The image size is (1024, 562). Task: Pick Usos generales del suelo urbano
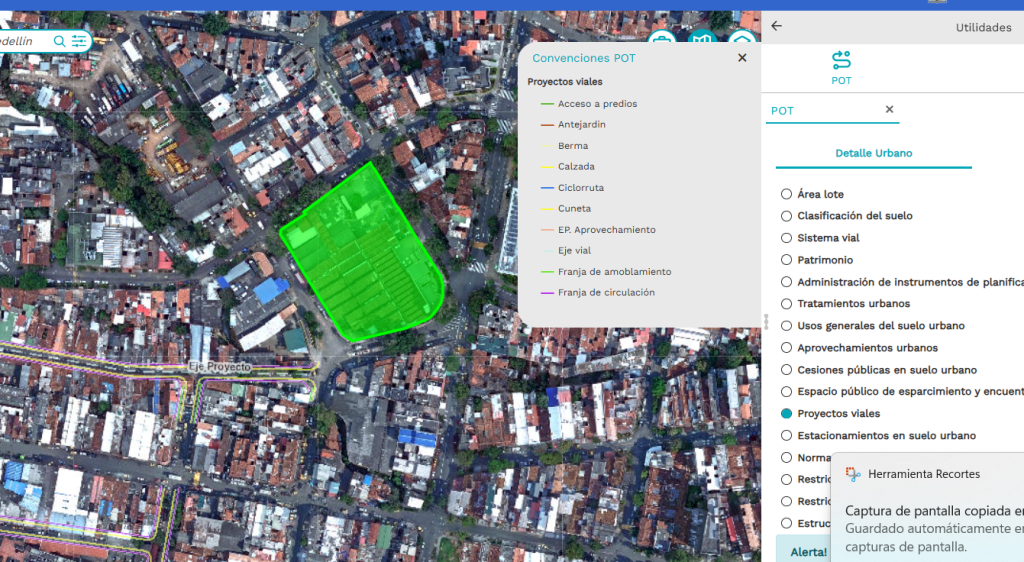tap(786, 326)
